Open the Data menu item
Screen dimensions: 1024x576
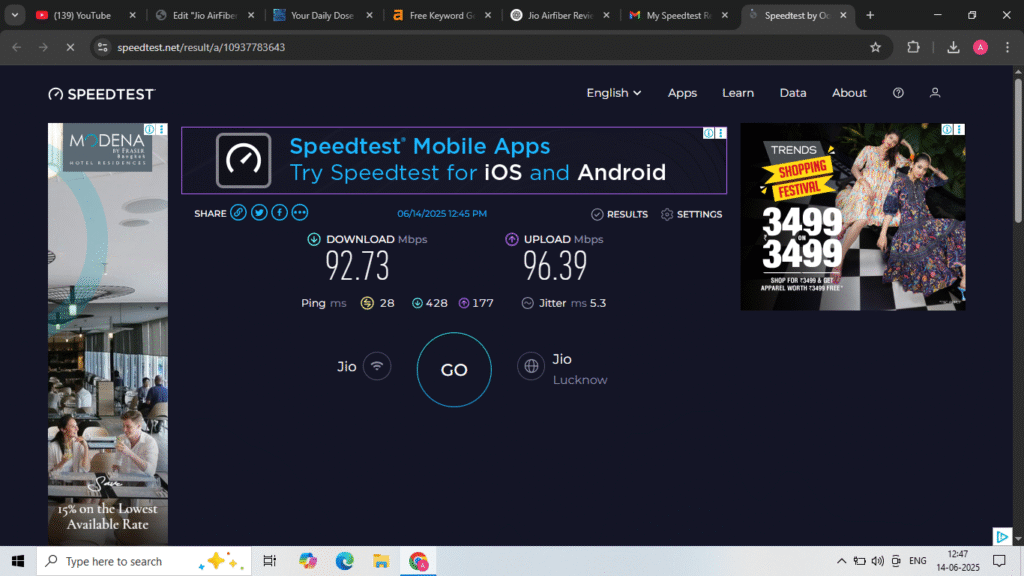[x=793, y=93]
